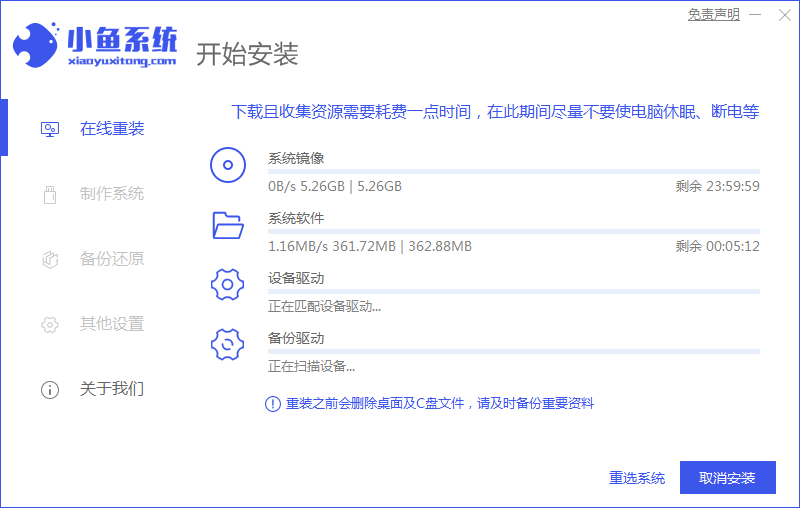This screenshot has height=508, width=800.
Task: Click the 关于我们 info circle icon
Action: pyautogui.click(x=50, y=390)
